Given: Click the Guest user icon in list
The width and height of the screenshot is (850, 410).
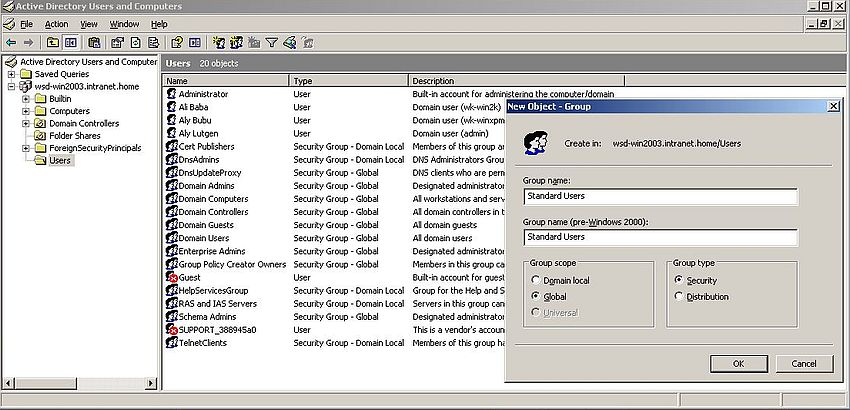Looking at the screenshot, I should 171,277.
